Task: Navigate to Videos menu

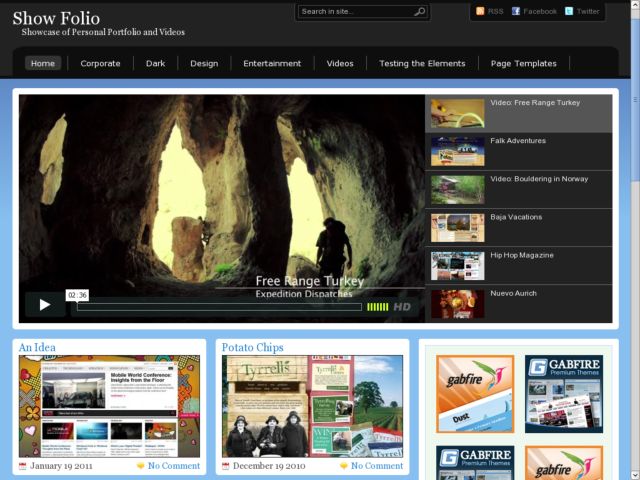Action: 340,63
